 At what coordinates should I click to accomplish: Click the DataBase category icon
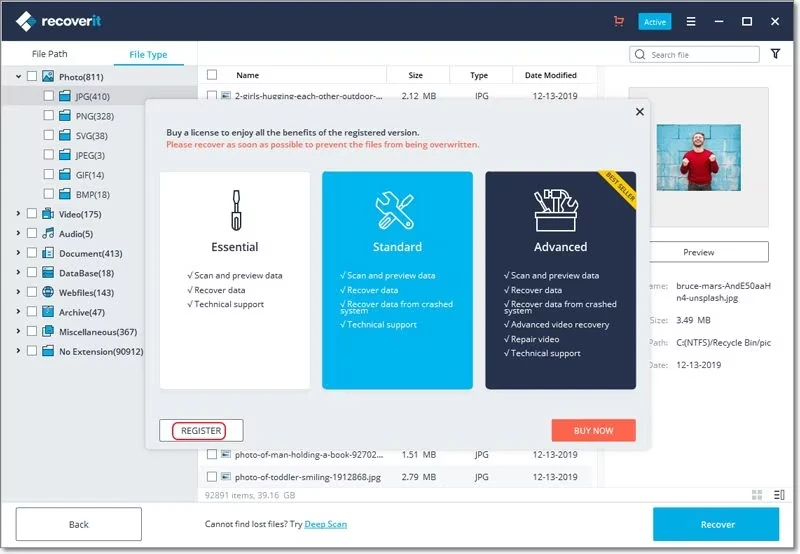click(x=48, y=272)
